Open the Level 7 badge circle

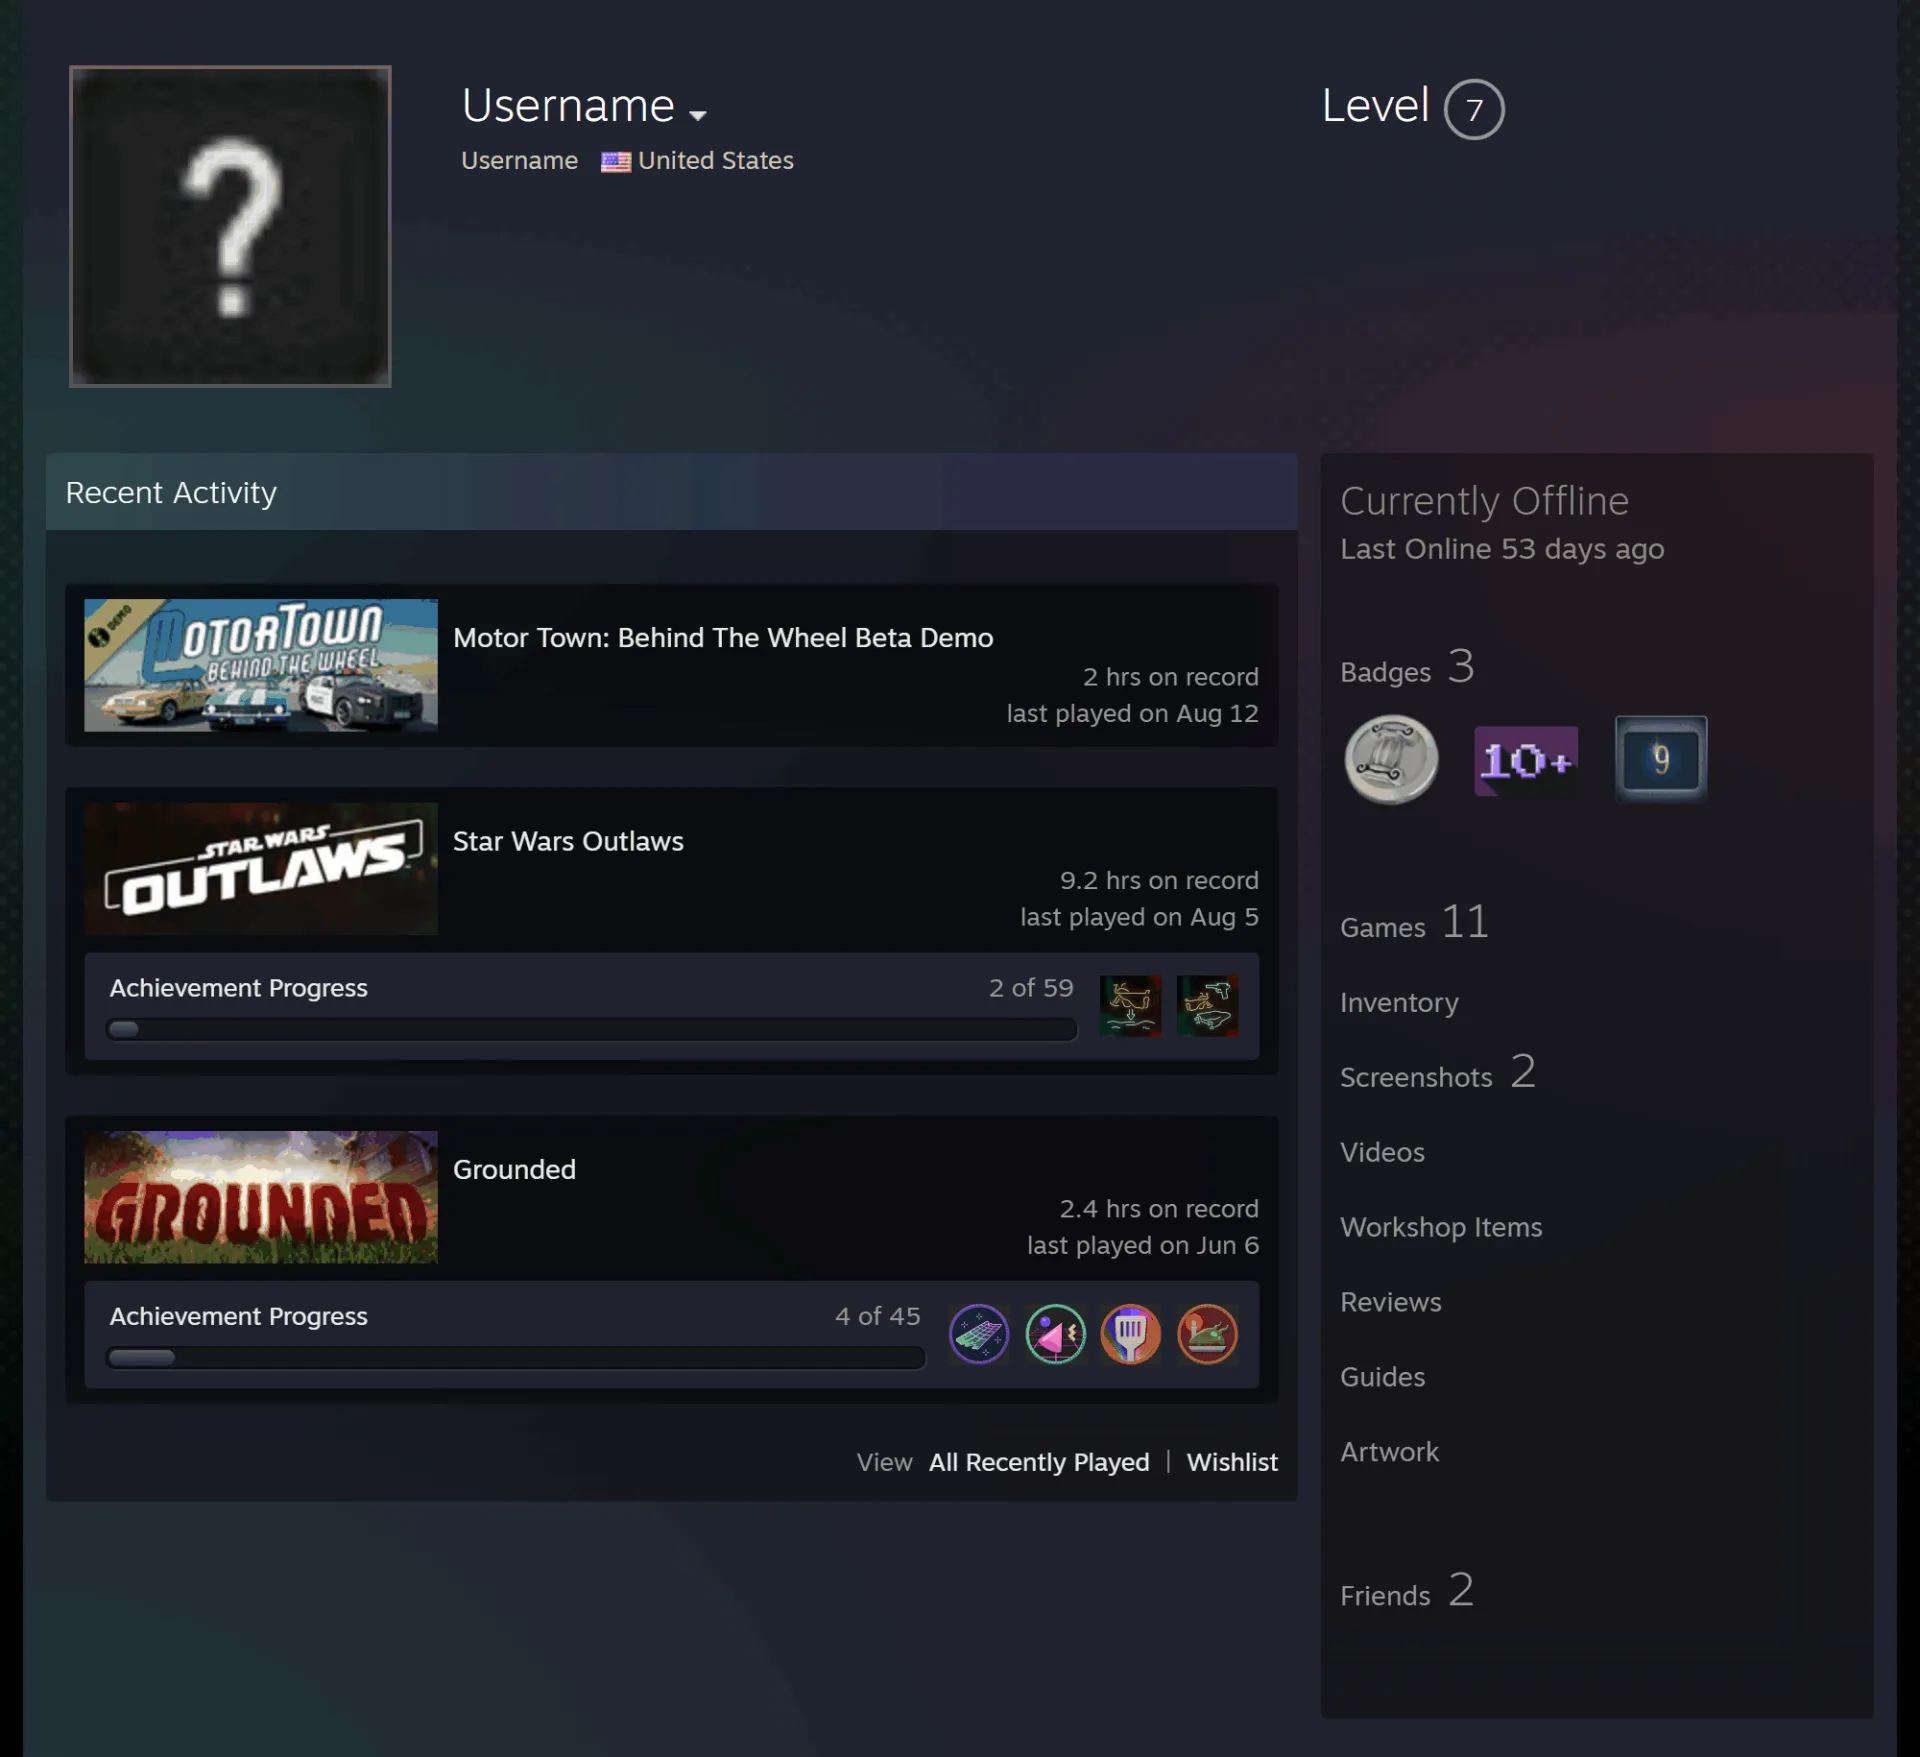coord(1474,109)
